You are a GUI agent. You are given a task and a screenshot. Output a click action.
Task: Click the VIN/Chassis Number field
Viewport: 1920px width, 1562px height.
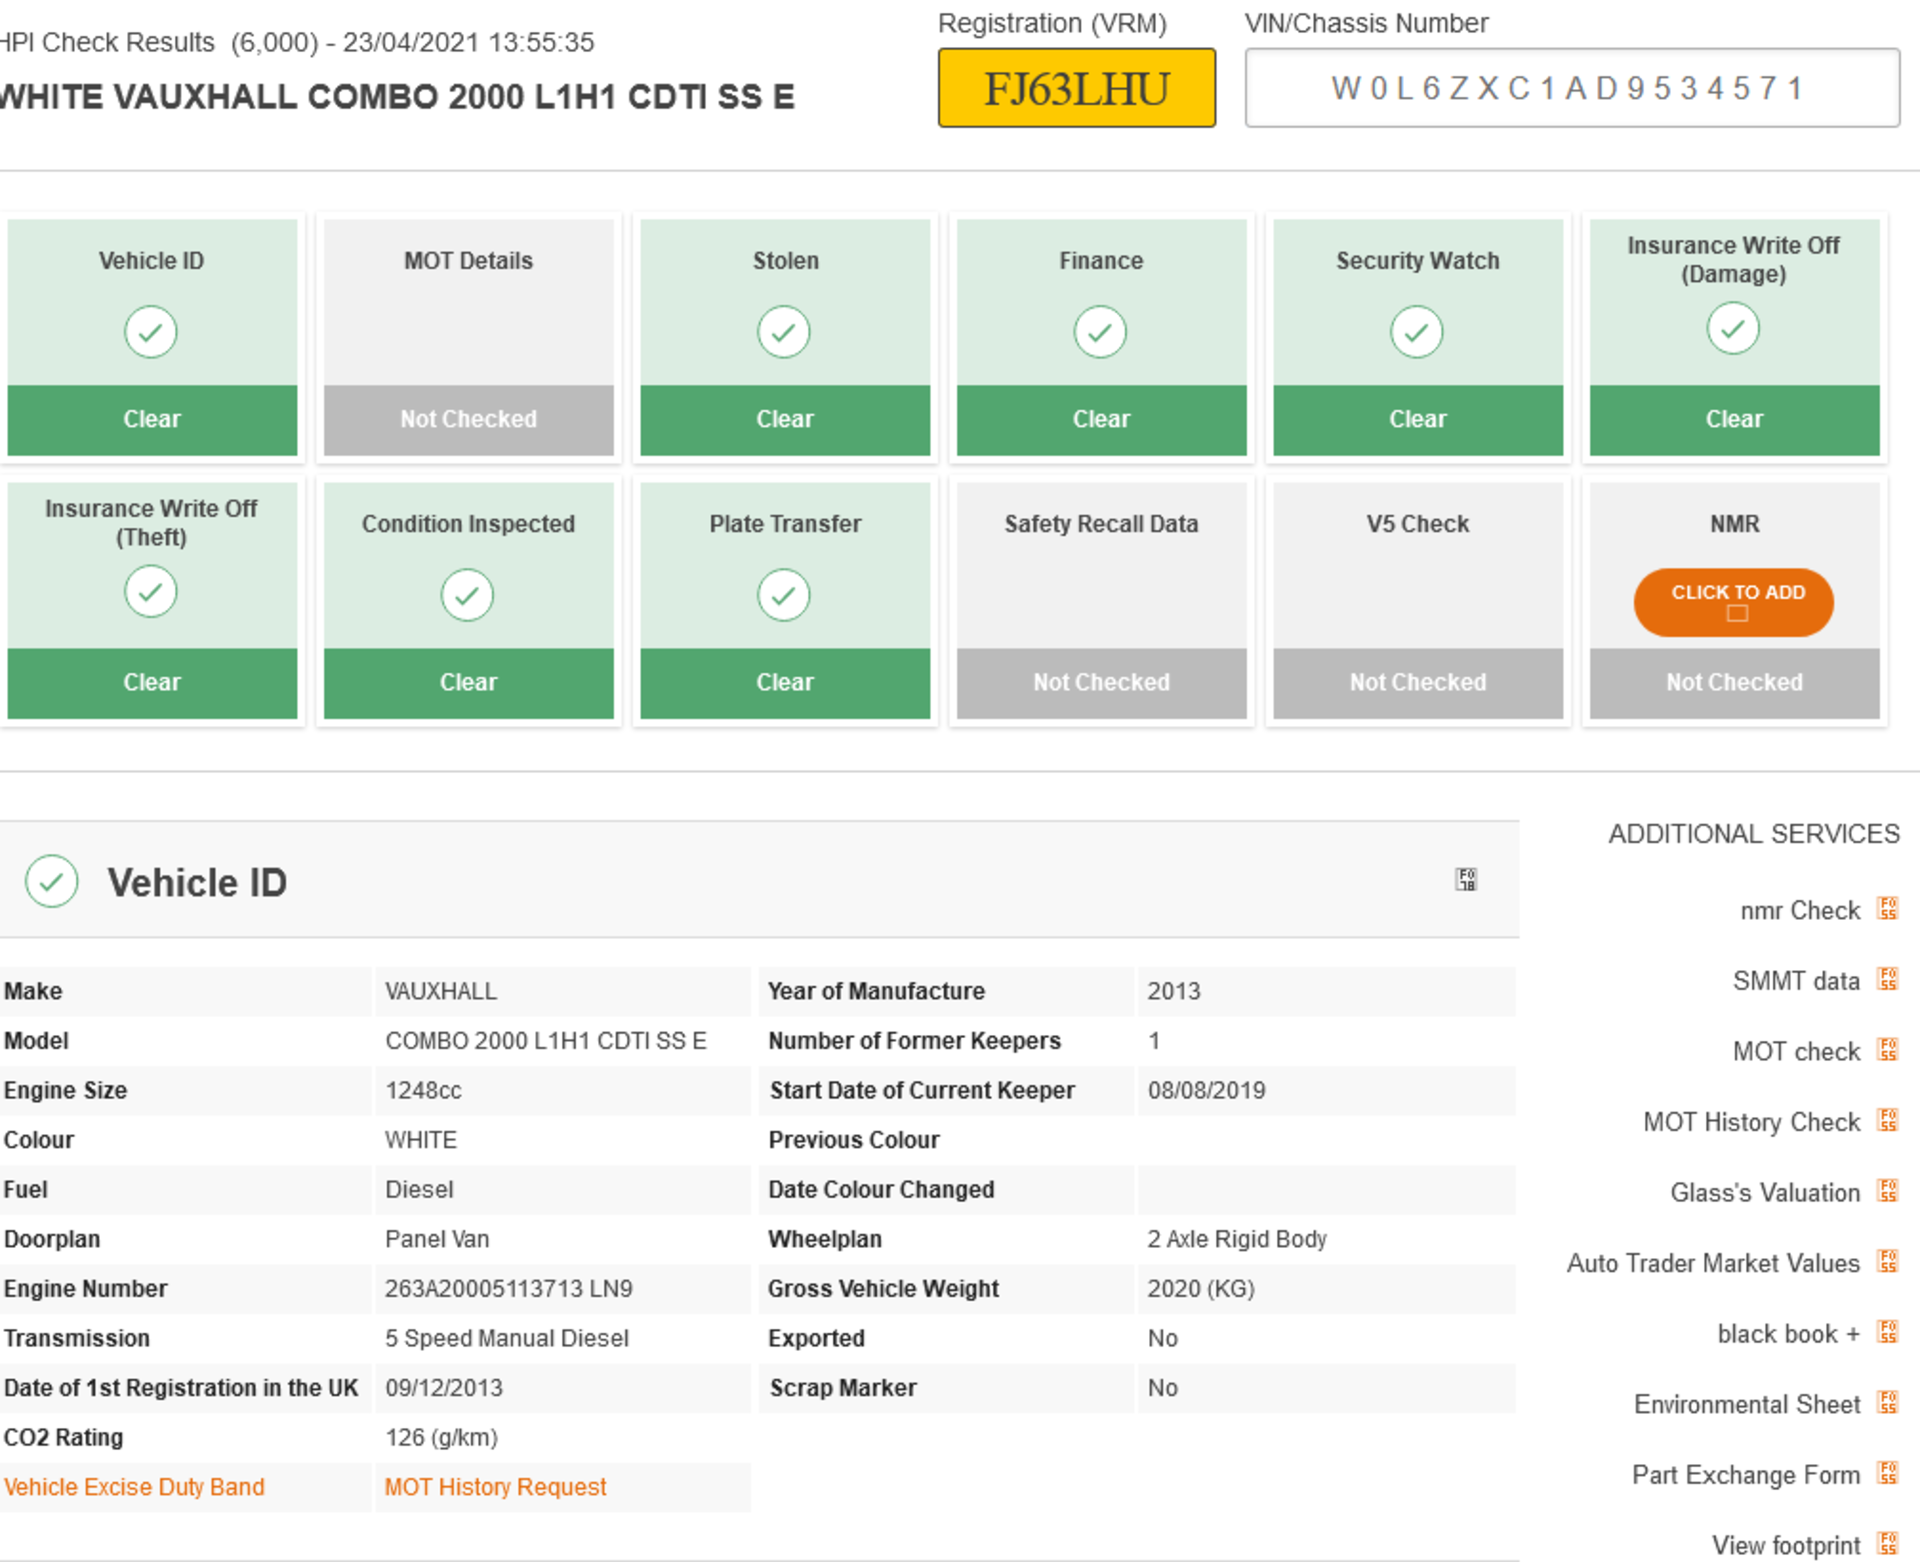[x=1572, y=88]
